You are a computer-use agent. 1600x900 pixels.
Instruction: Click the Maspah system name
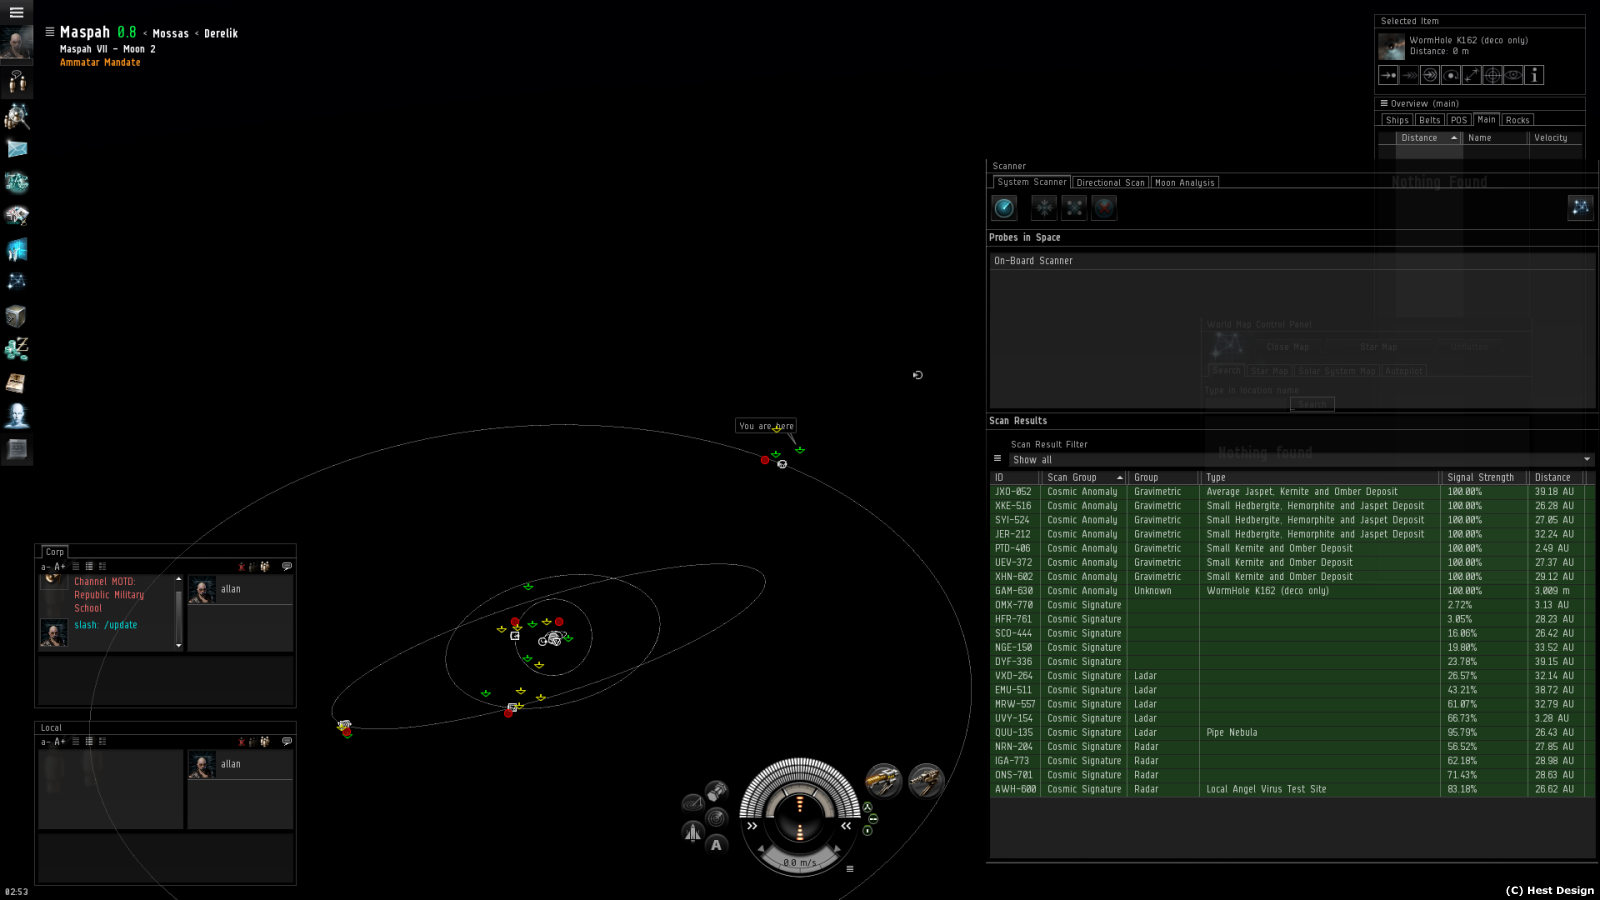click(85, 32)
